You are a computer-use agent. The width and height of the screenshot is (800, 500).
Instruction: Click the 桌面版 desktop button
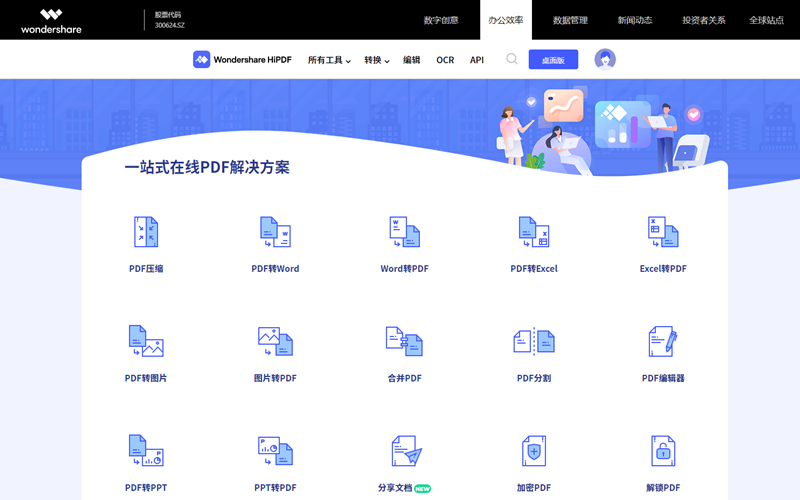[553, 60]
